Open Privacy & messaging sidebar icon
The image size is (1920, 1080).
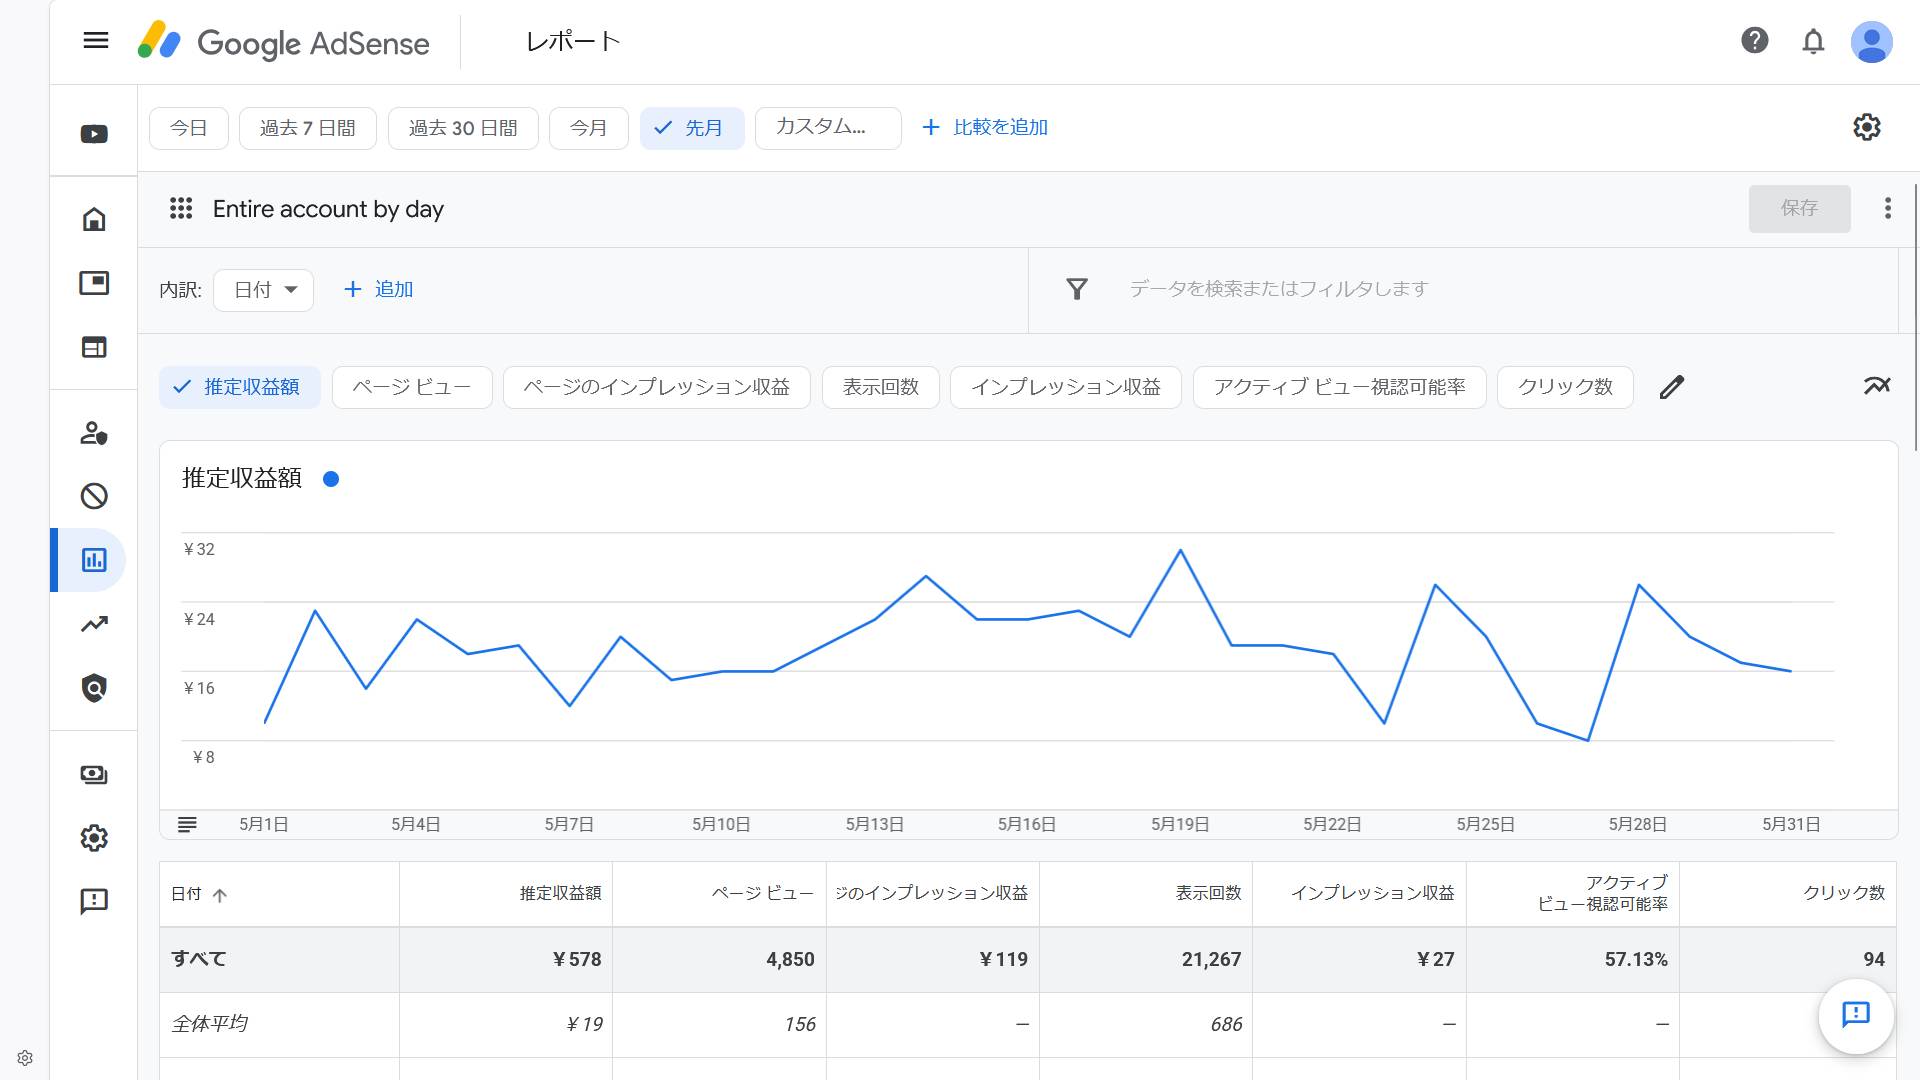coord(94,433)
